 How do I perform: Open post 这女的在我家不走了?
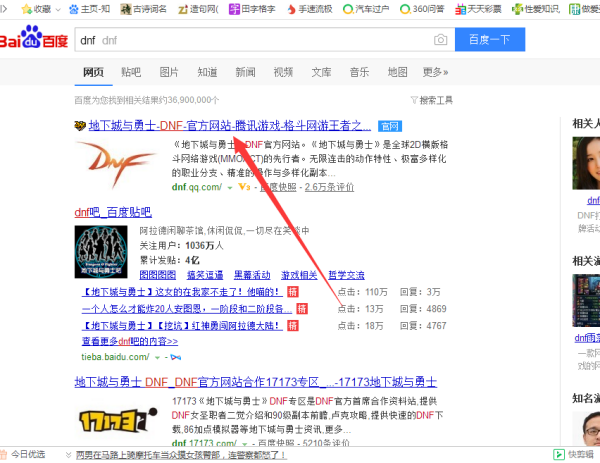[x=182, y=292]
